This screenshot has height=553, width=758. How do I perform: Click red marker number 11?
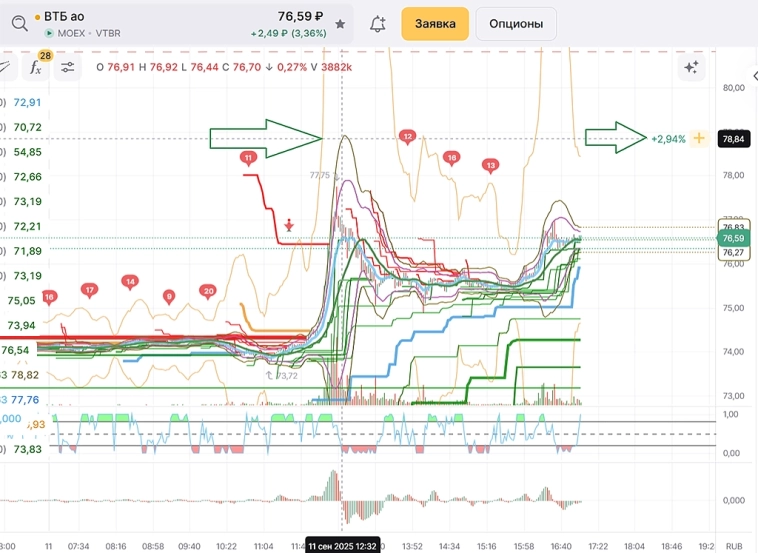[248, 158]
